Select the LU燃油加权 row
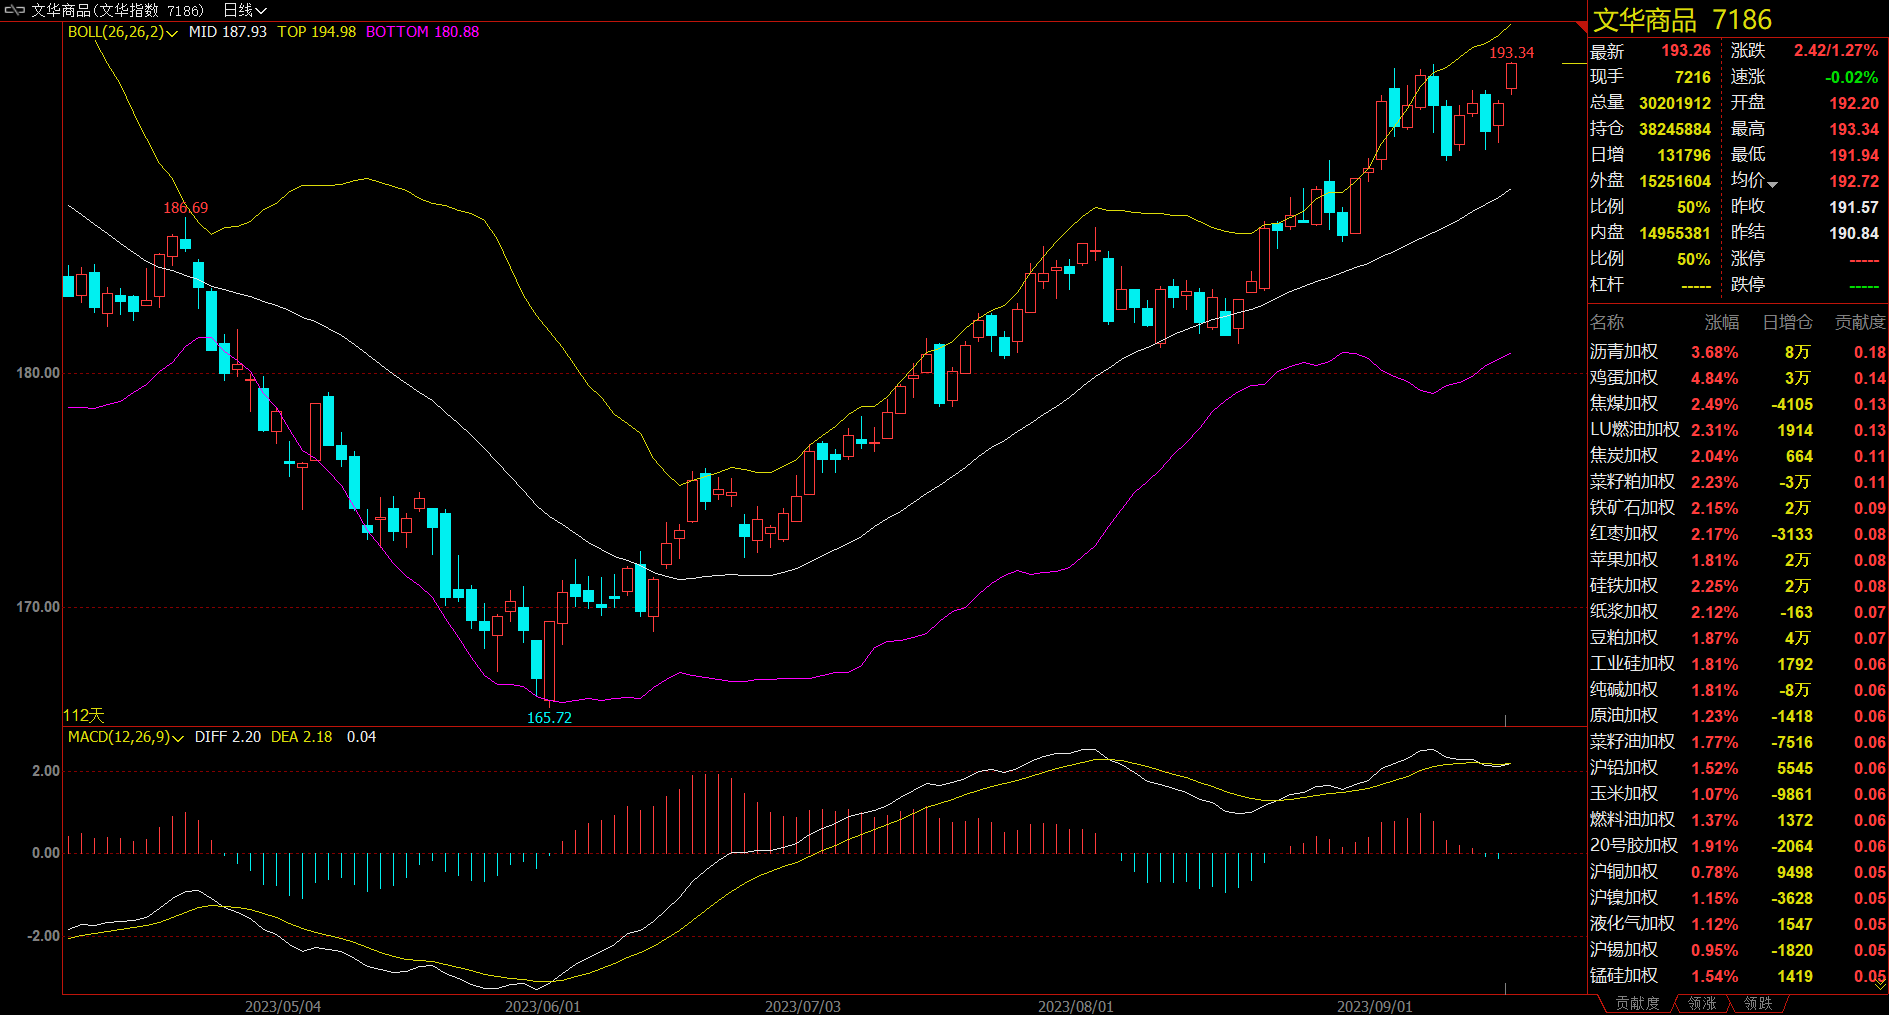Viewport: 1889px width, 1015px height. coord(1738,430)
